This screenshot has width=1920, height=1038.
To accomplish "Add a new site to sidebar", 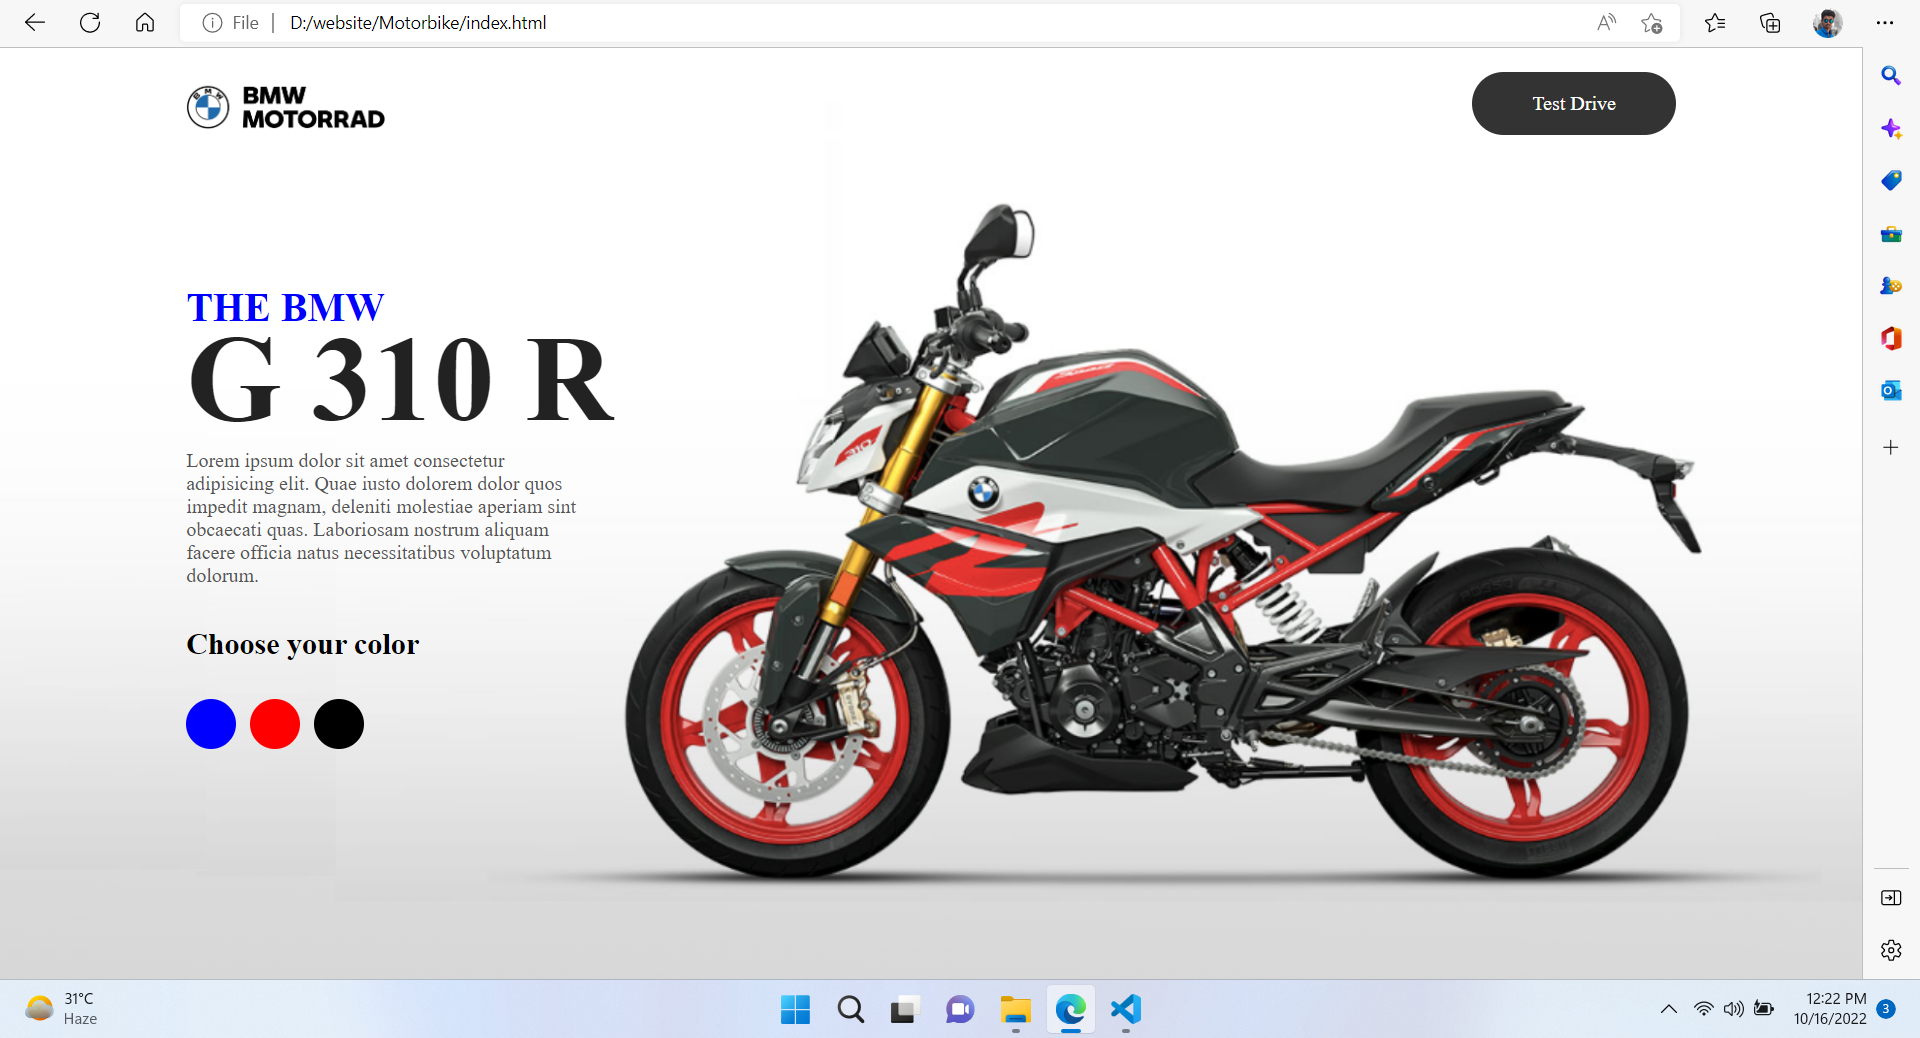I will 1890,447.
